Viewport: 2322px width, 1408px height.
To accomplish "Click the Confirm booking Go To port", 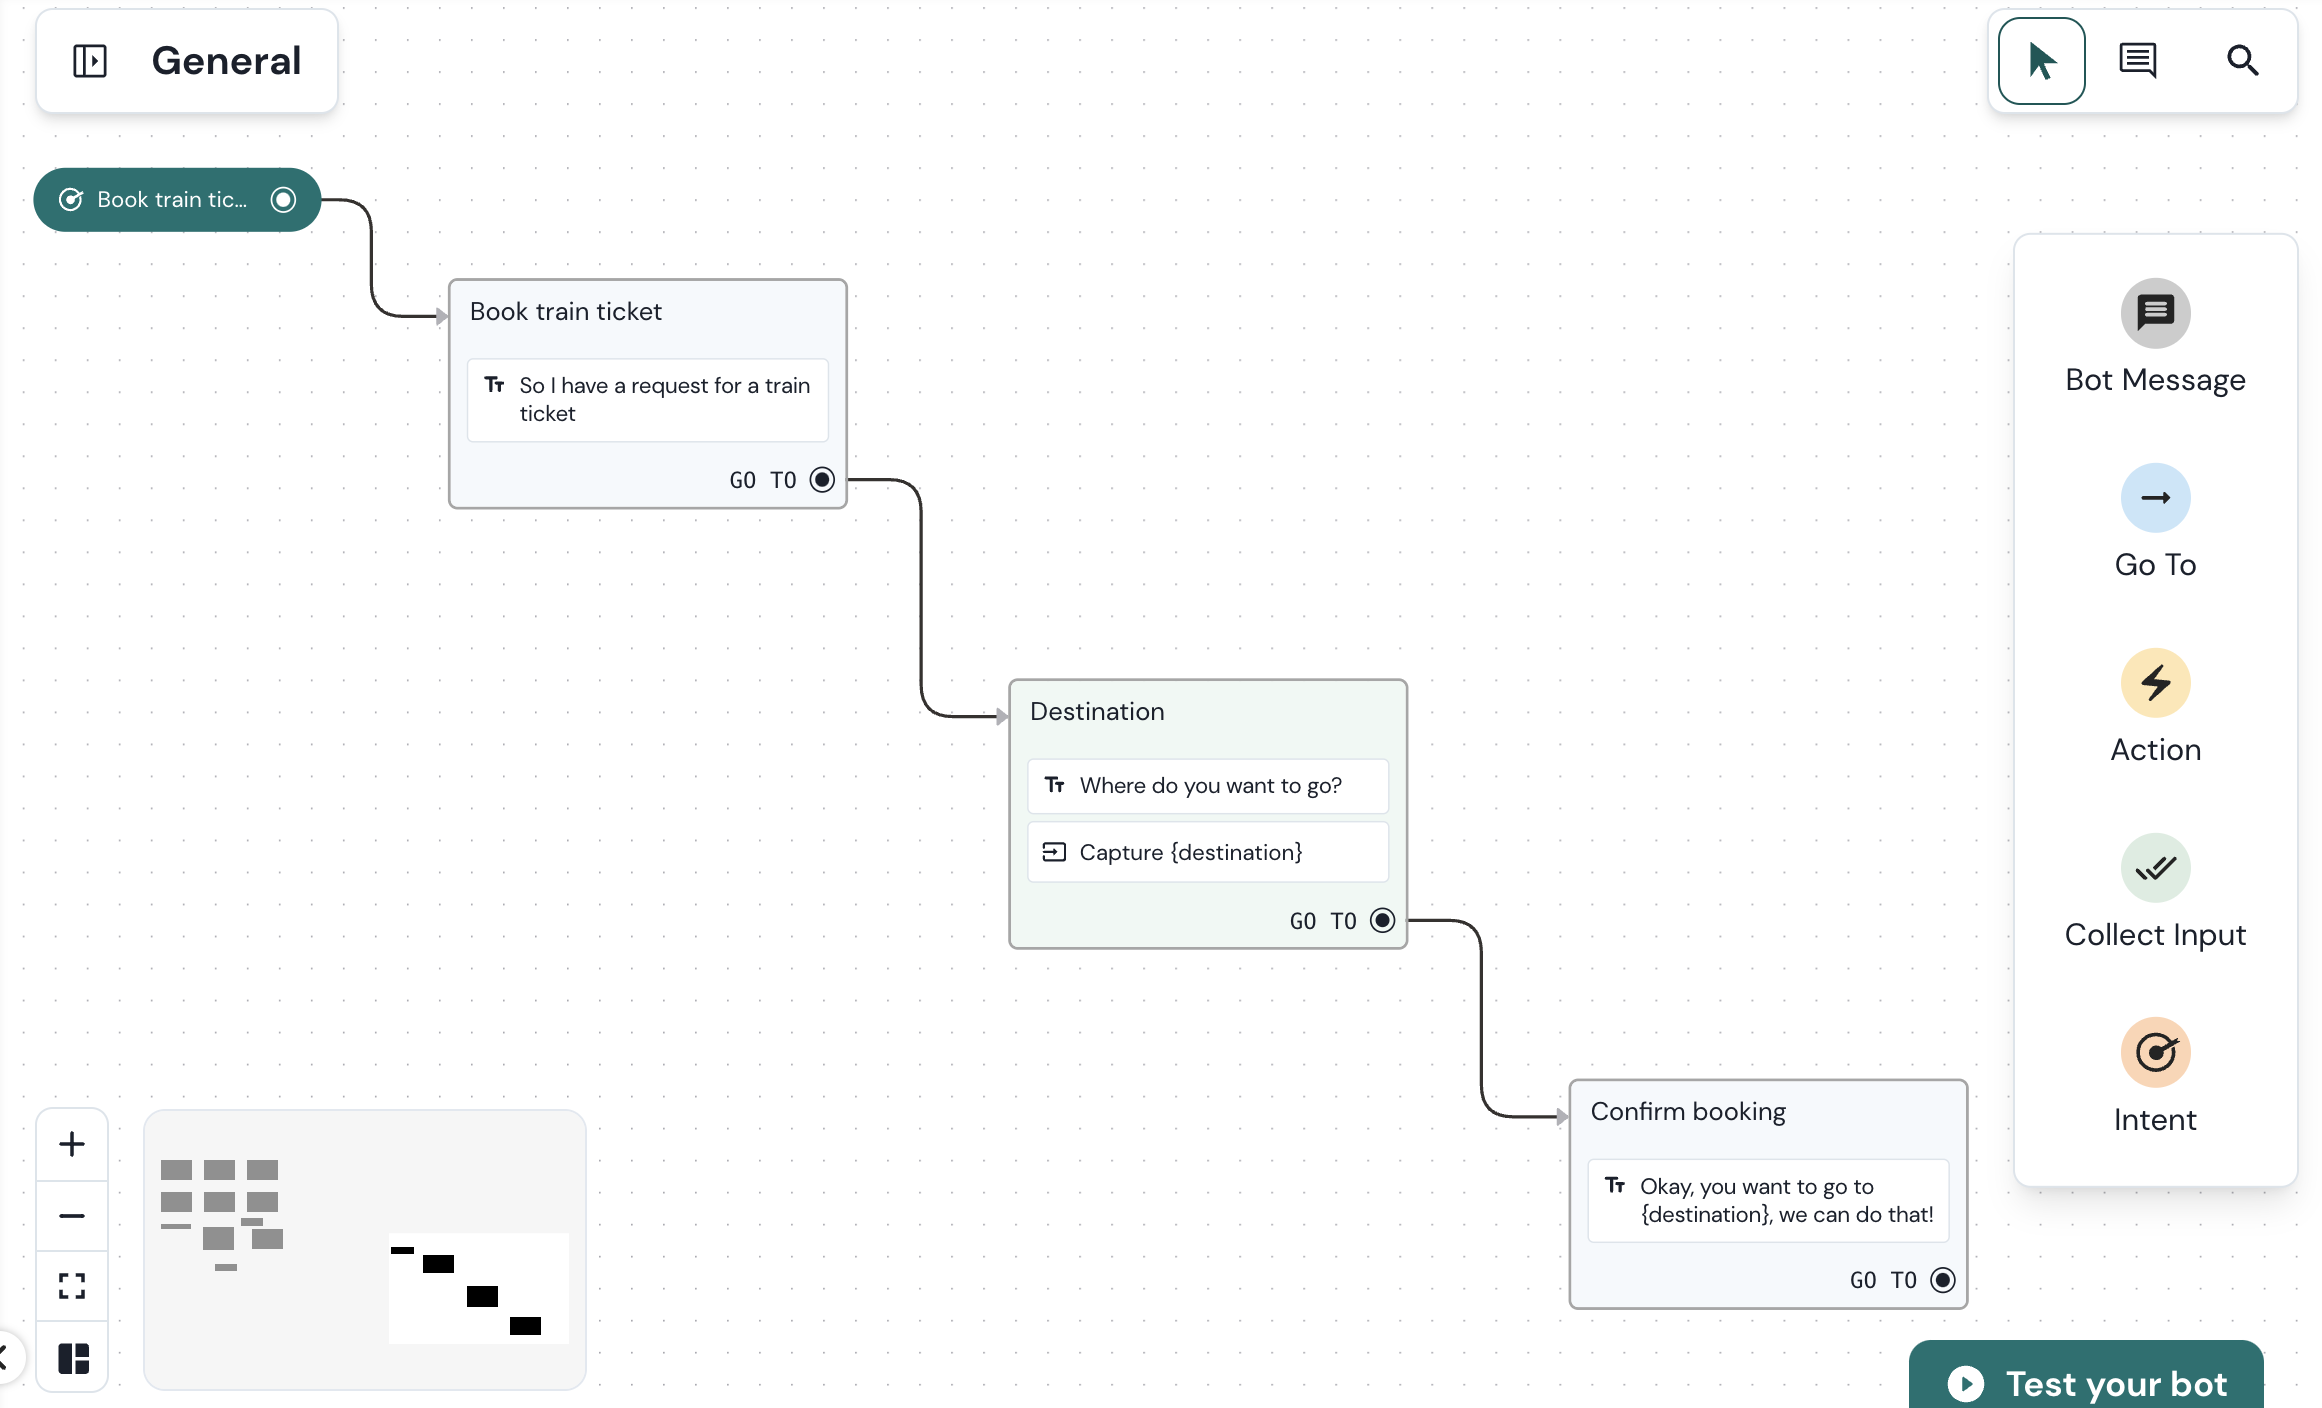I will 1942,1280.
